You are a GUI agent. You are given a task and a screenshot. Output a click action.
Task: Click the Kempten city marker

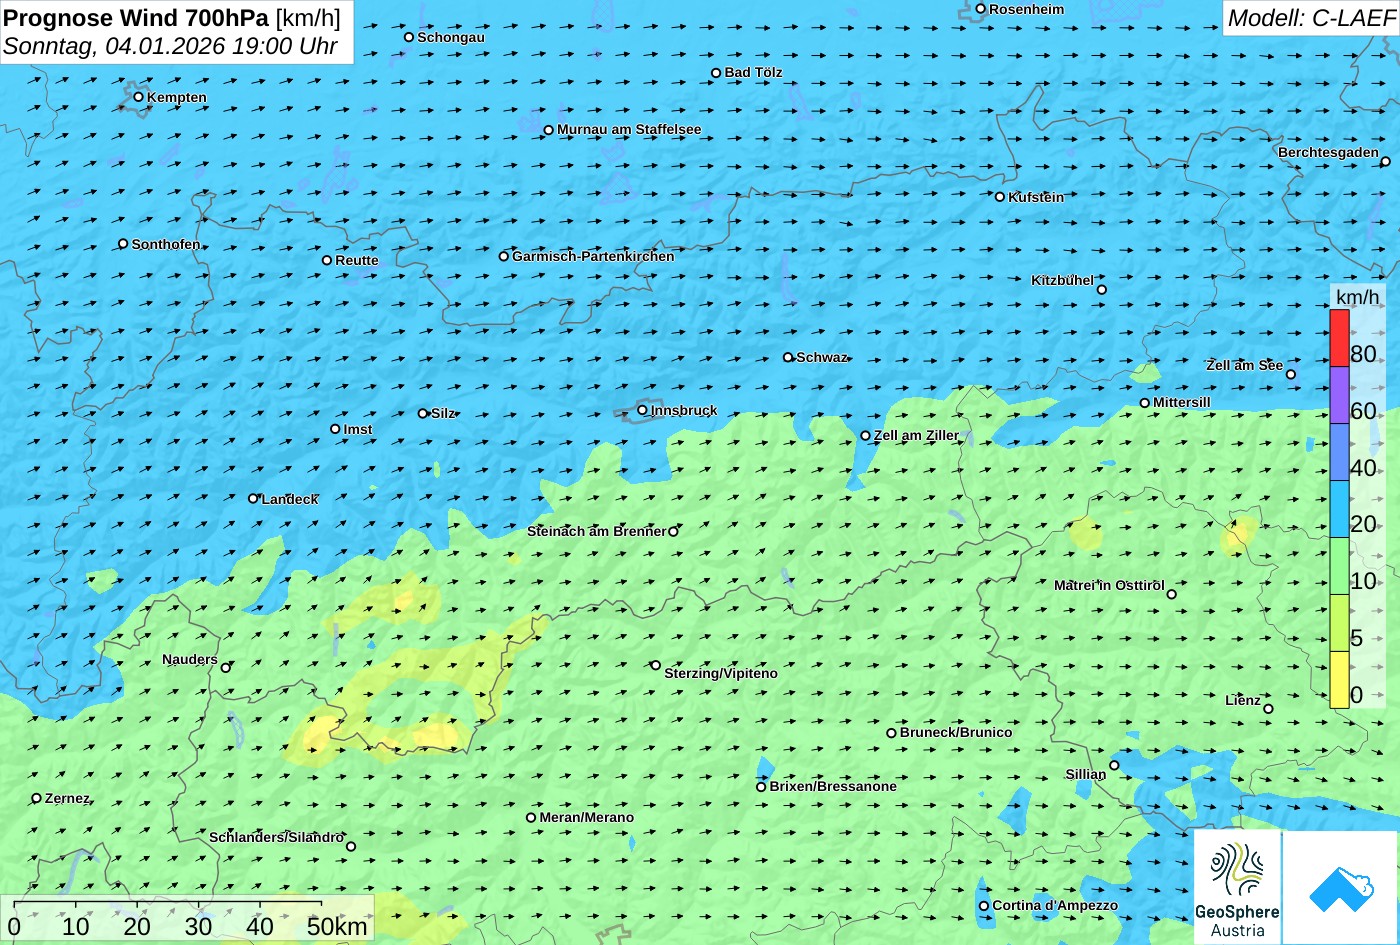[139, 97]
